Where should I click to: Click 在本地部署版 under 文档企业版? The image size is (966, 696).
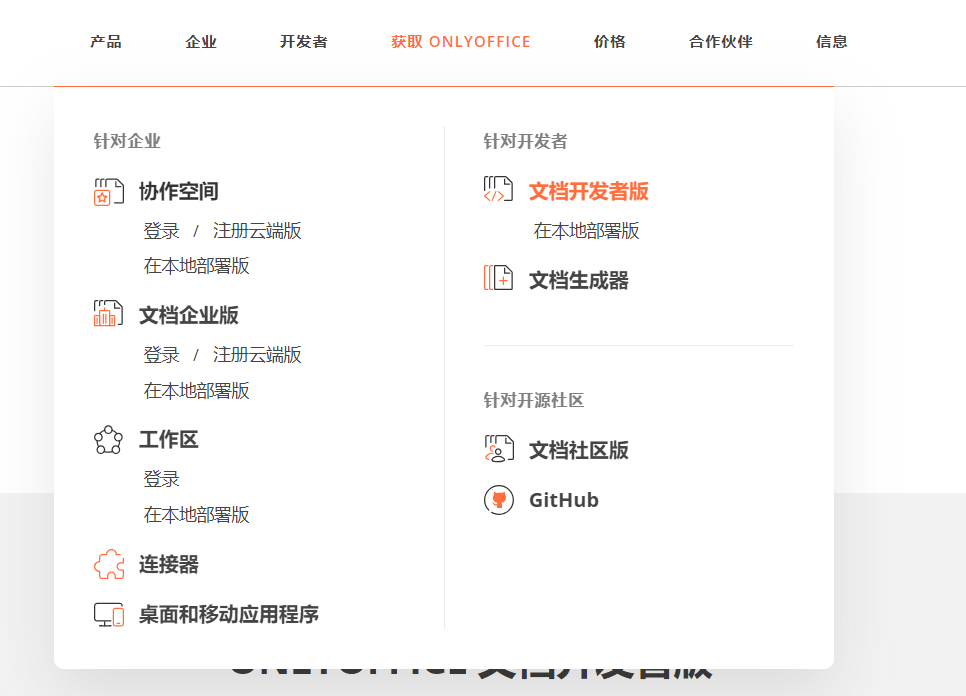click(197, 390)
